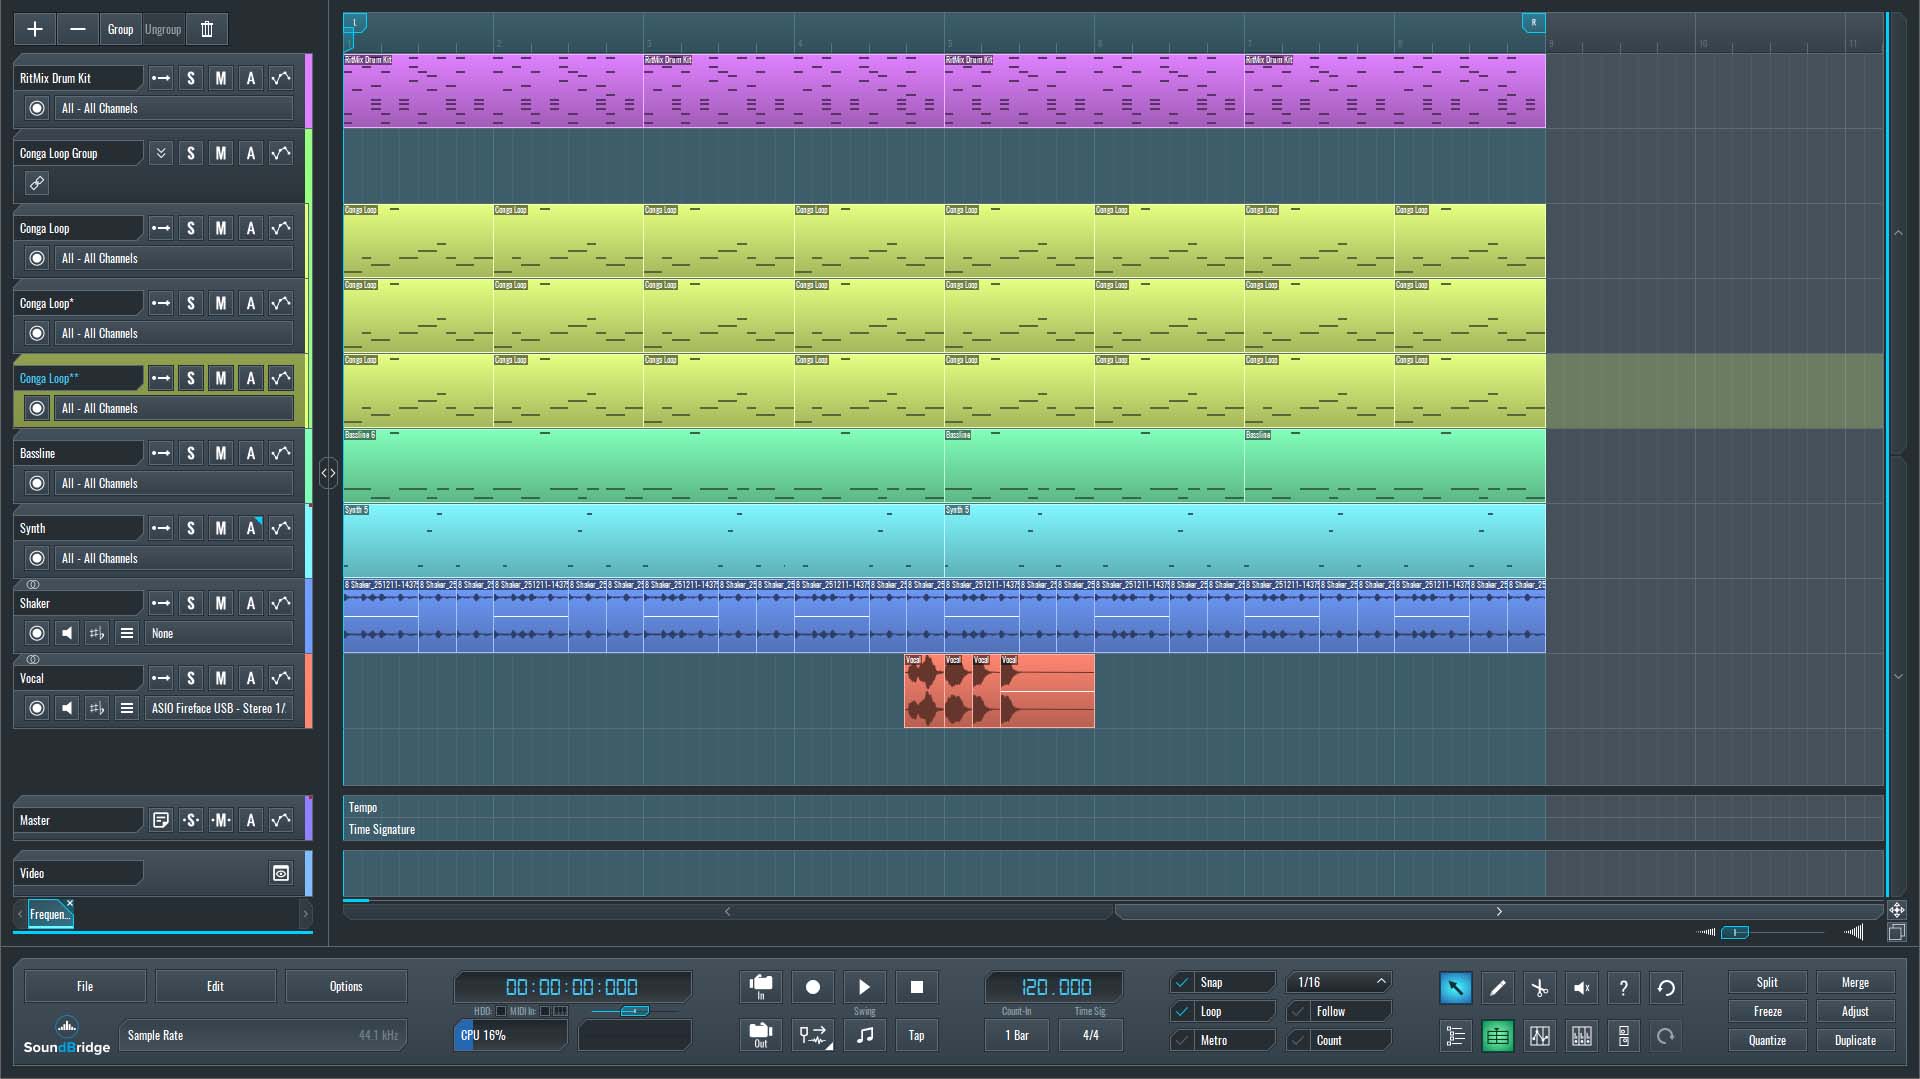Activate the green sequencer view icon
The height and width of the screenshot is (1079, 1920).
[1497, 1036]
